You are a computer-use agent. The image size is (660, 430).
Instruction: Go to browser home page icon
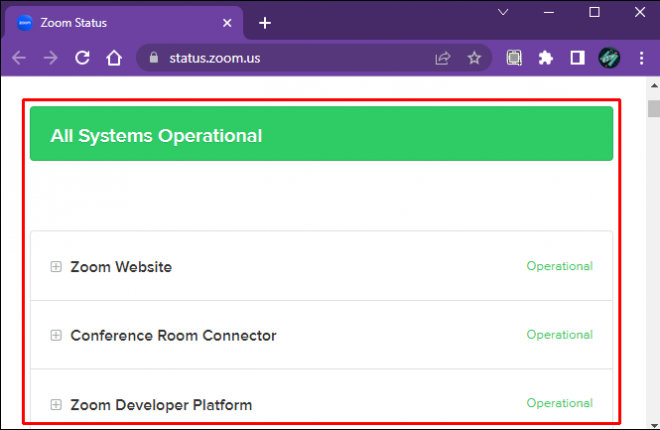115,58
